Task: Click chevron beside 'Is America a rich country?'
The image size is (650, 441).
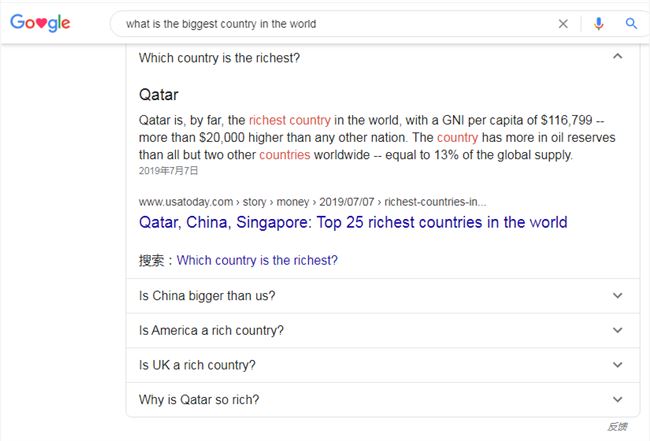Action: pos(618,330)
